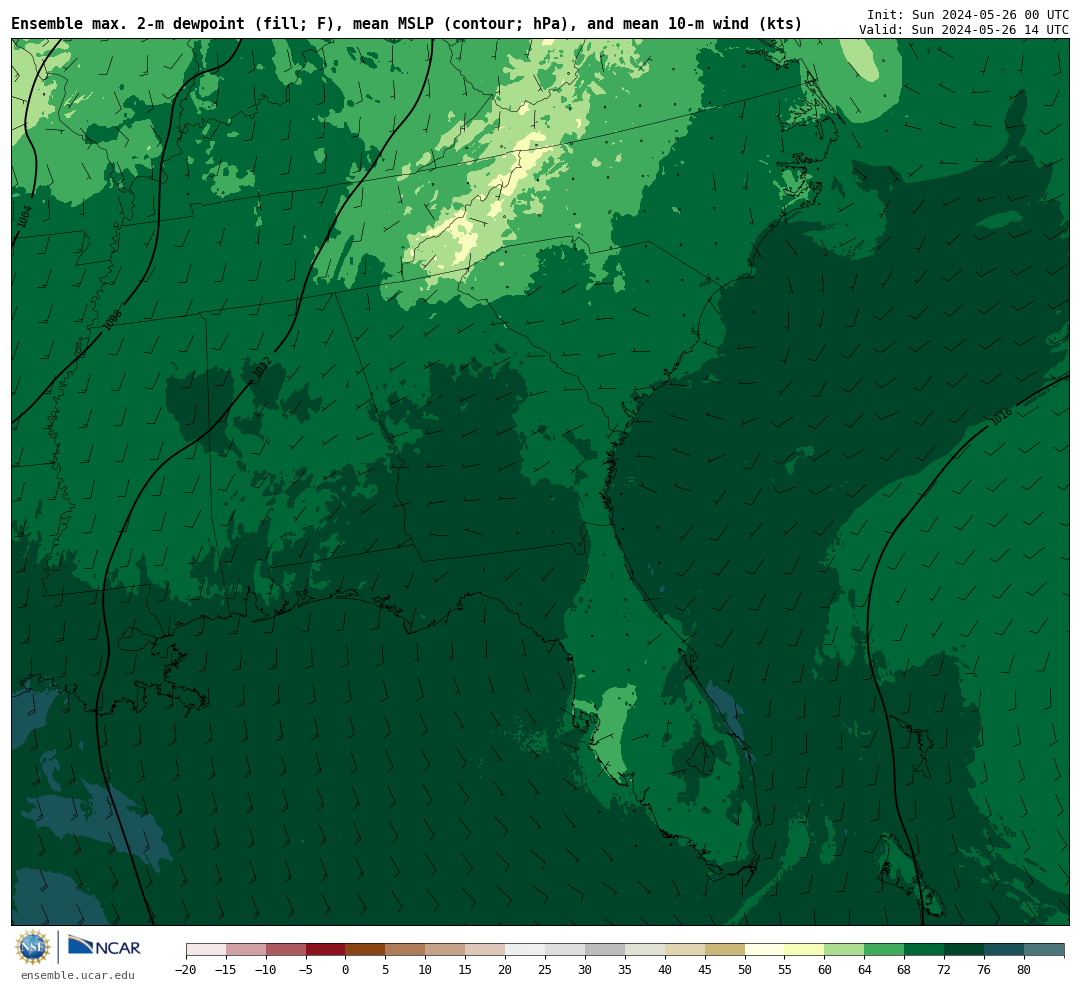Click the 1008 isobar contour label
Screen dimensions: 1080x988
(112, 320)
